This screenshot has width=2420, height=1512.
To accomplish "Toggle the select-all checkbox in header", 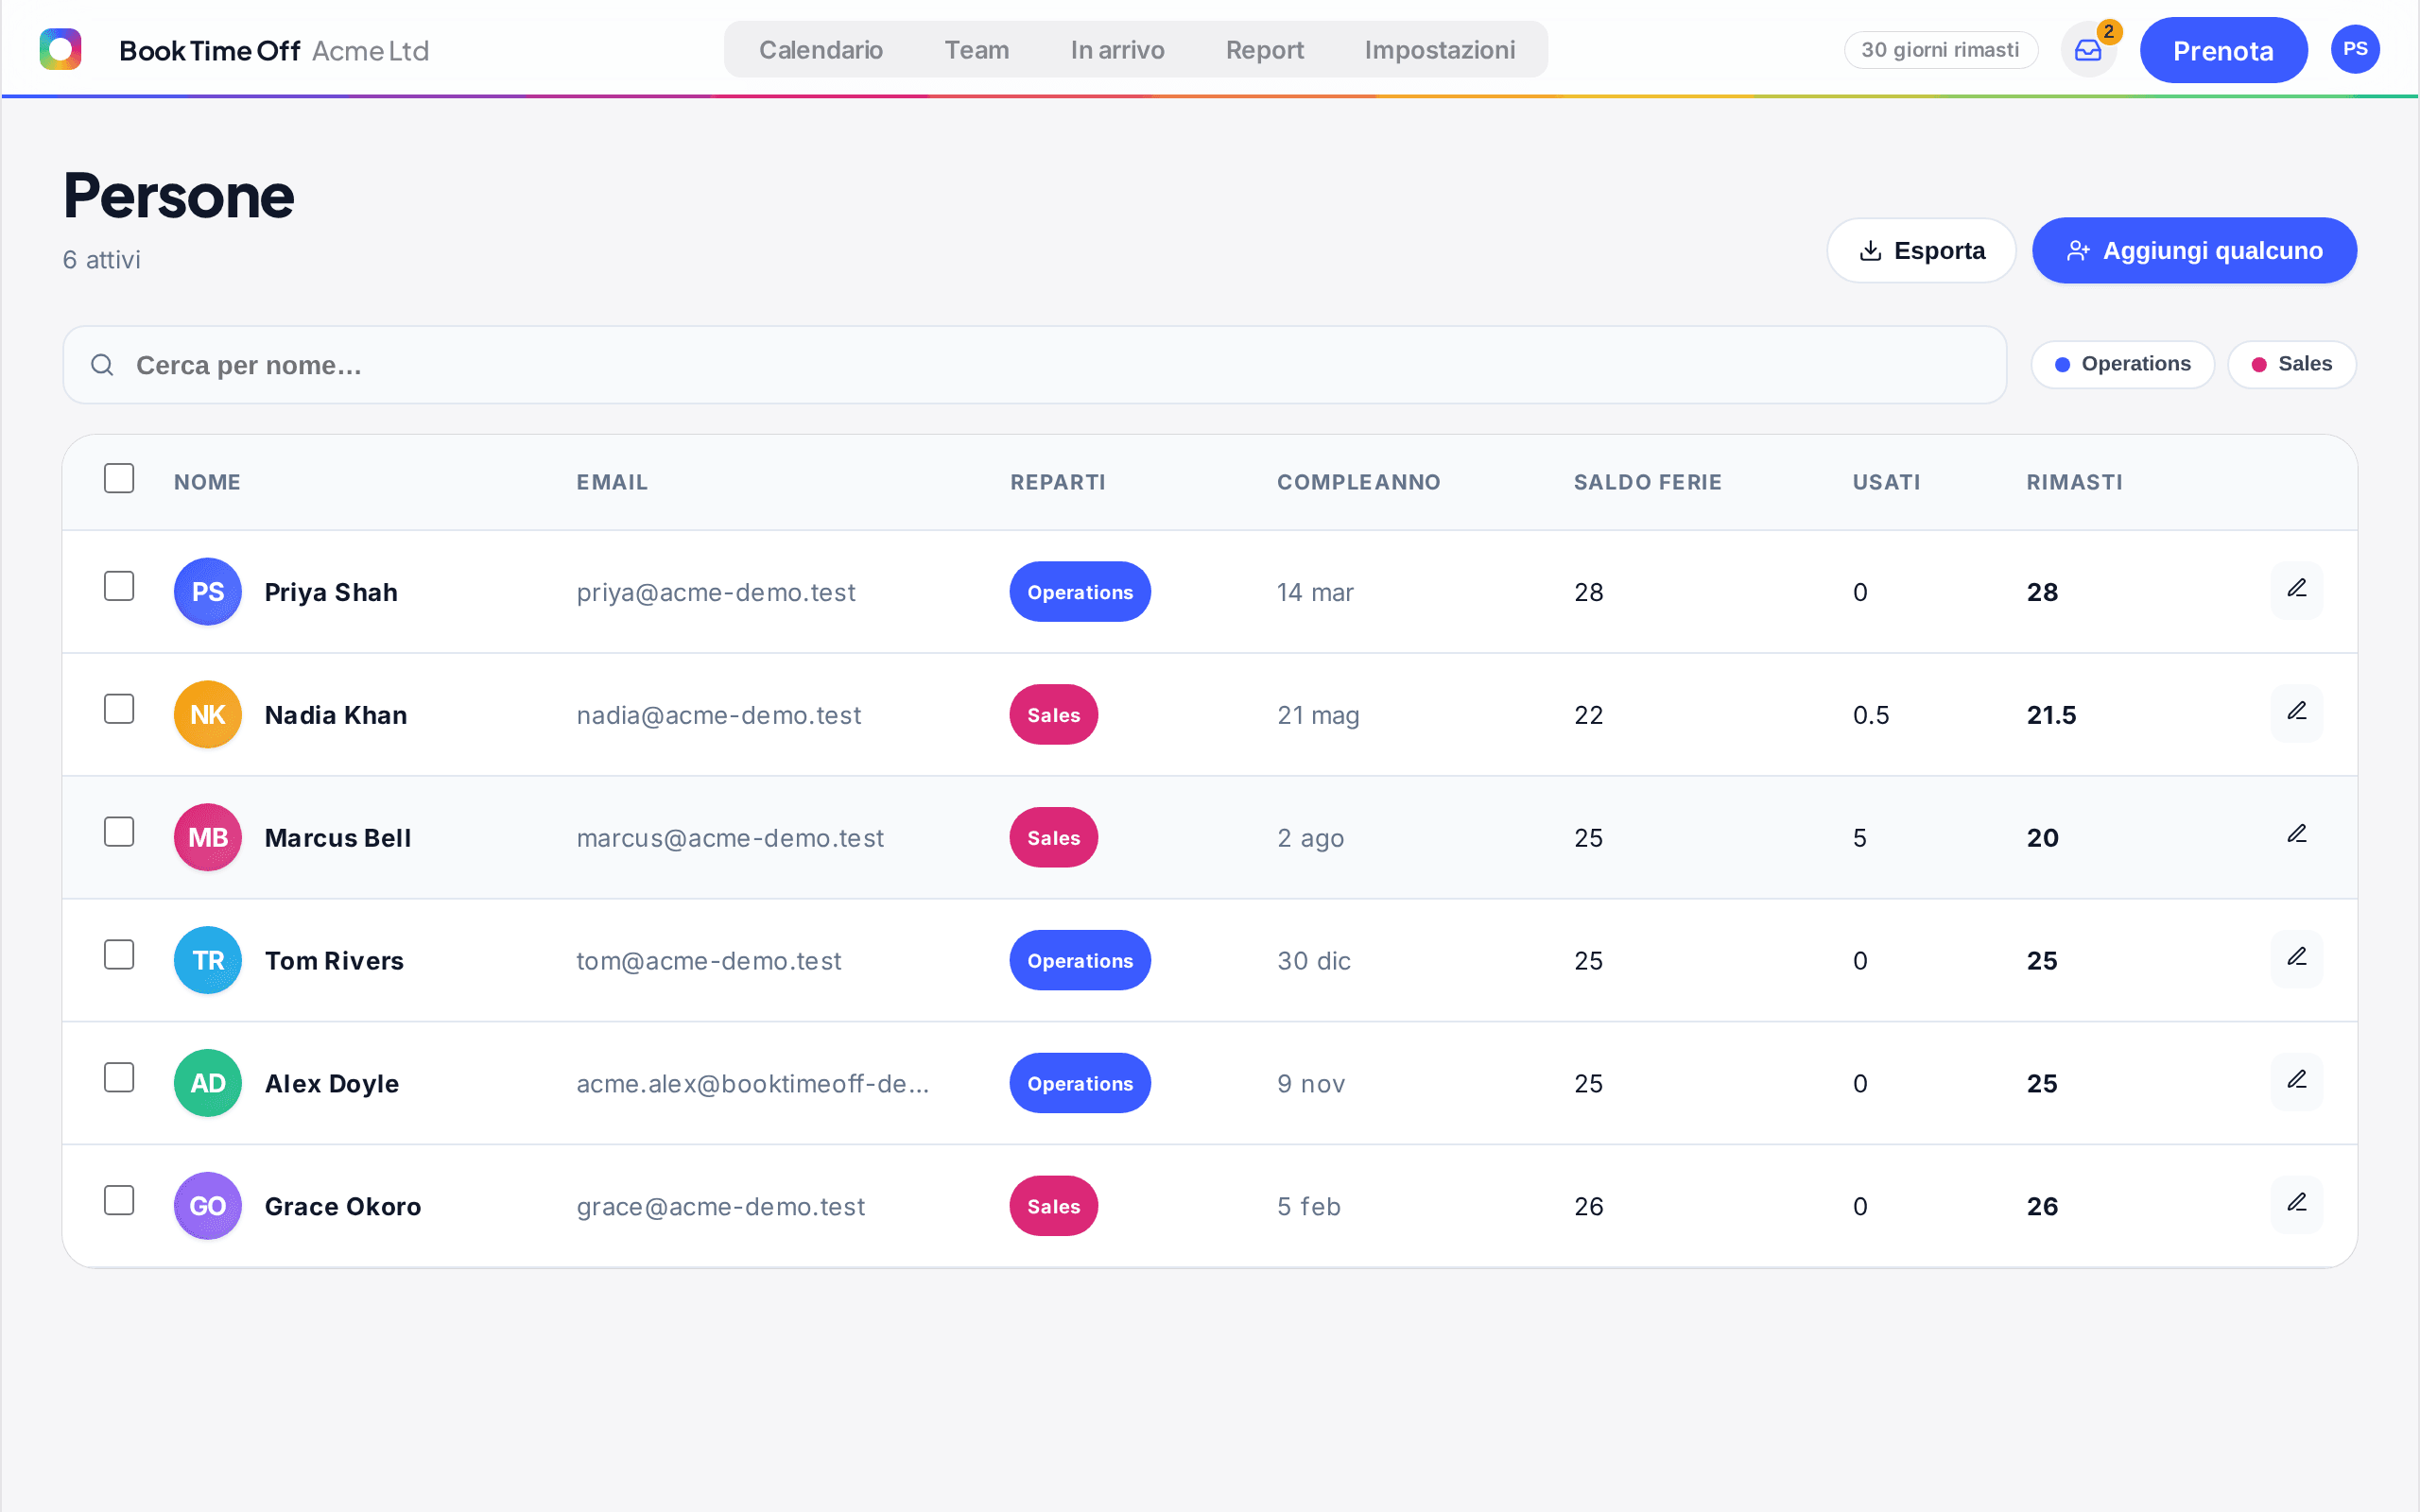I will pyautogui.click(x=119, y=479).
